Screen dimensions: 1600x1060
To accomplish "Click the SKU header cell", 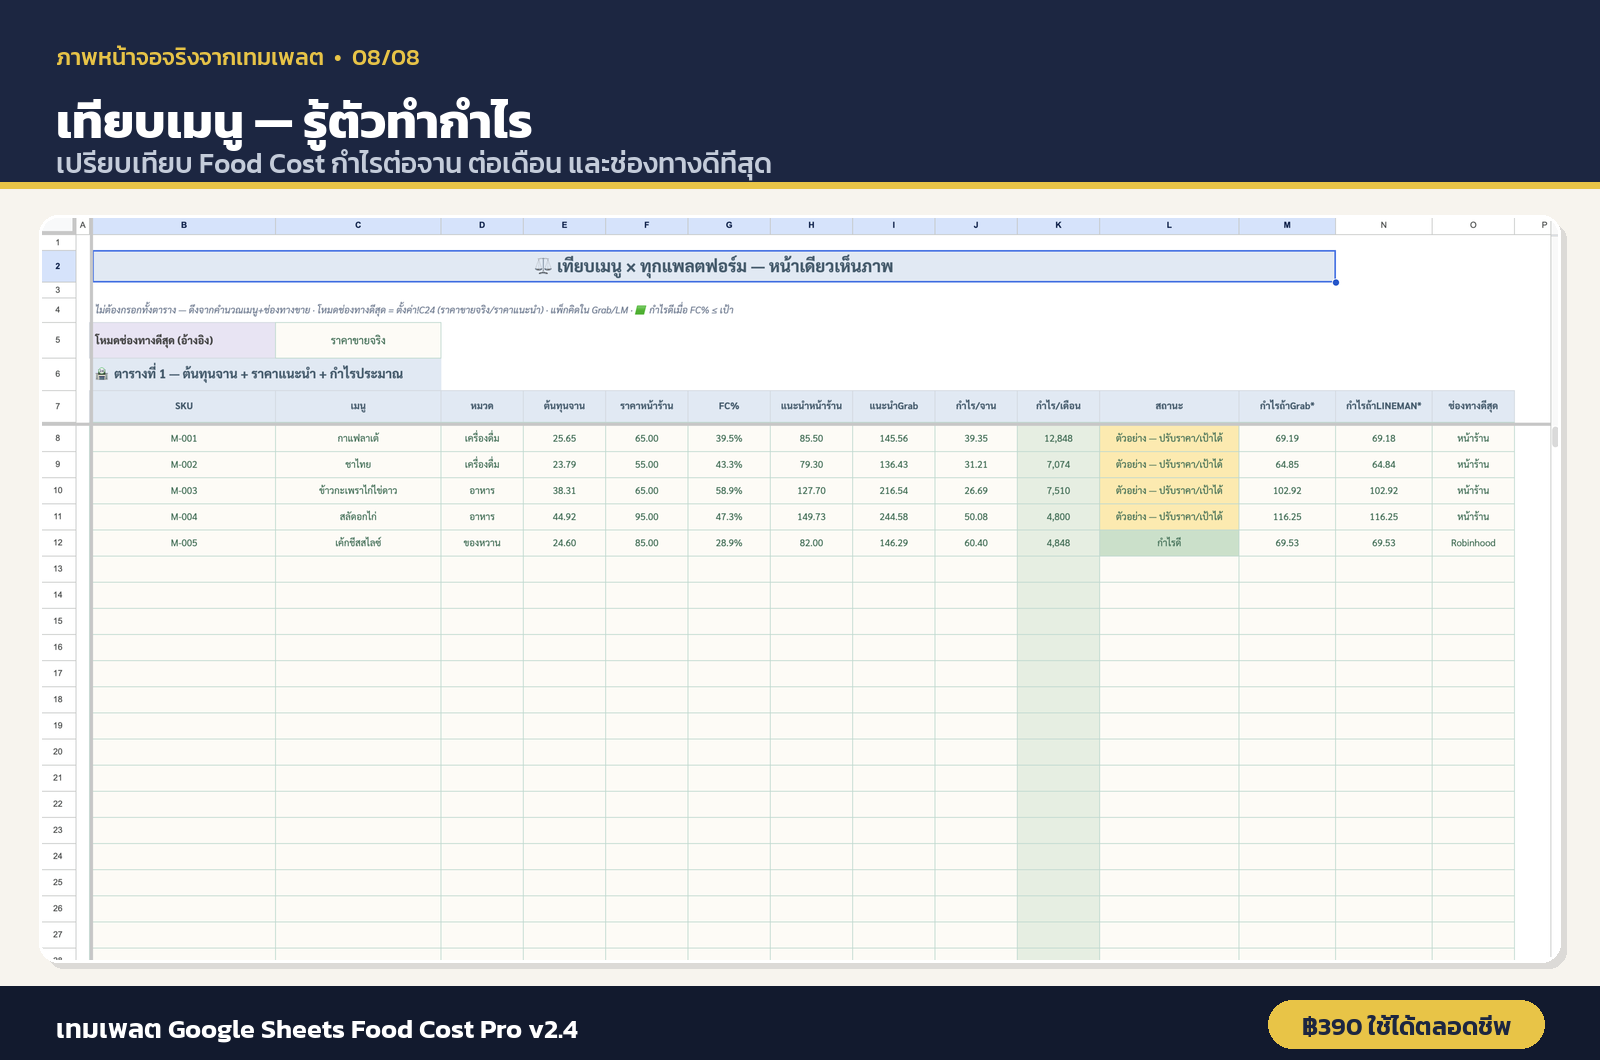I will (184, 406).
